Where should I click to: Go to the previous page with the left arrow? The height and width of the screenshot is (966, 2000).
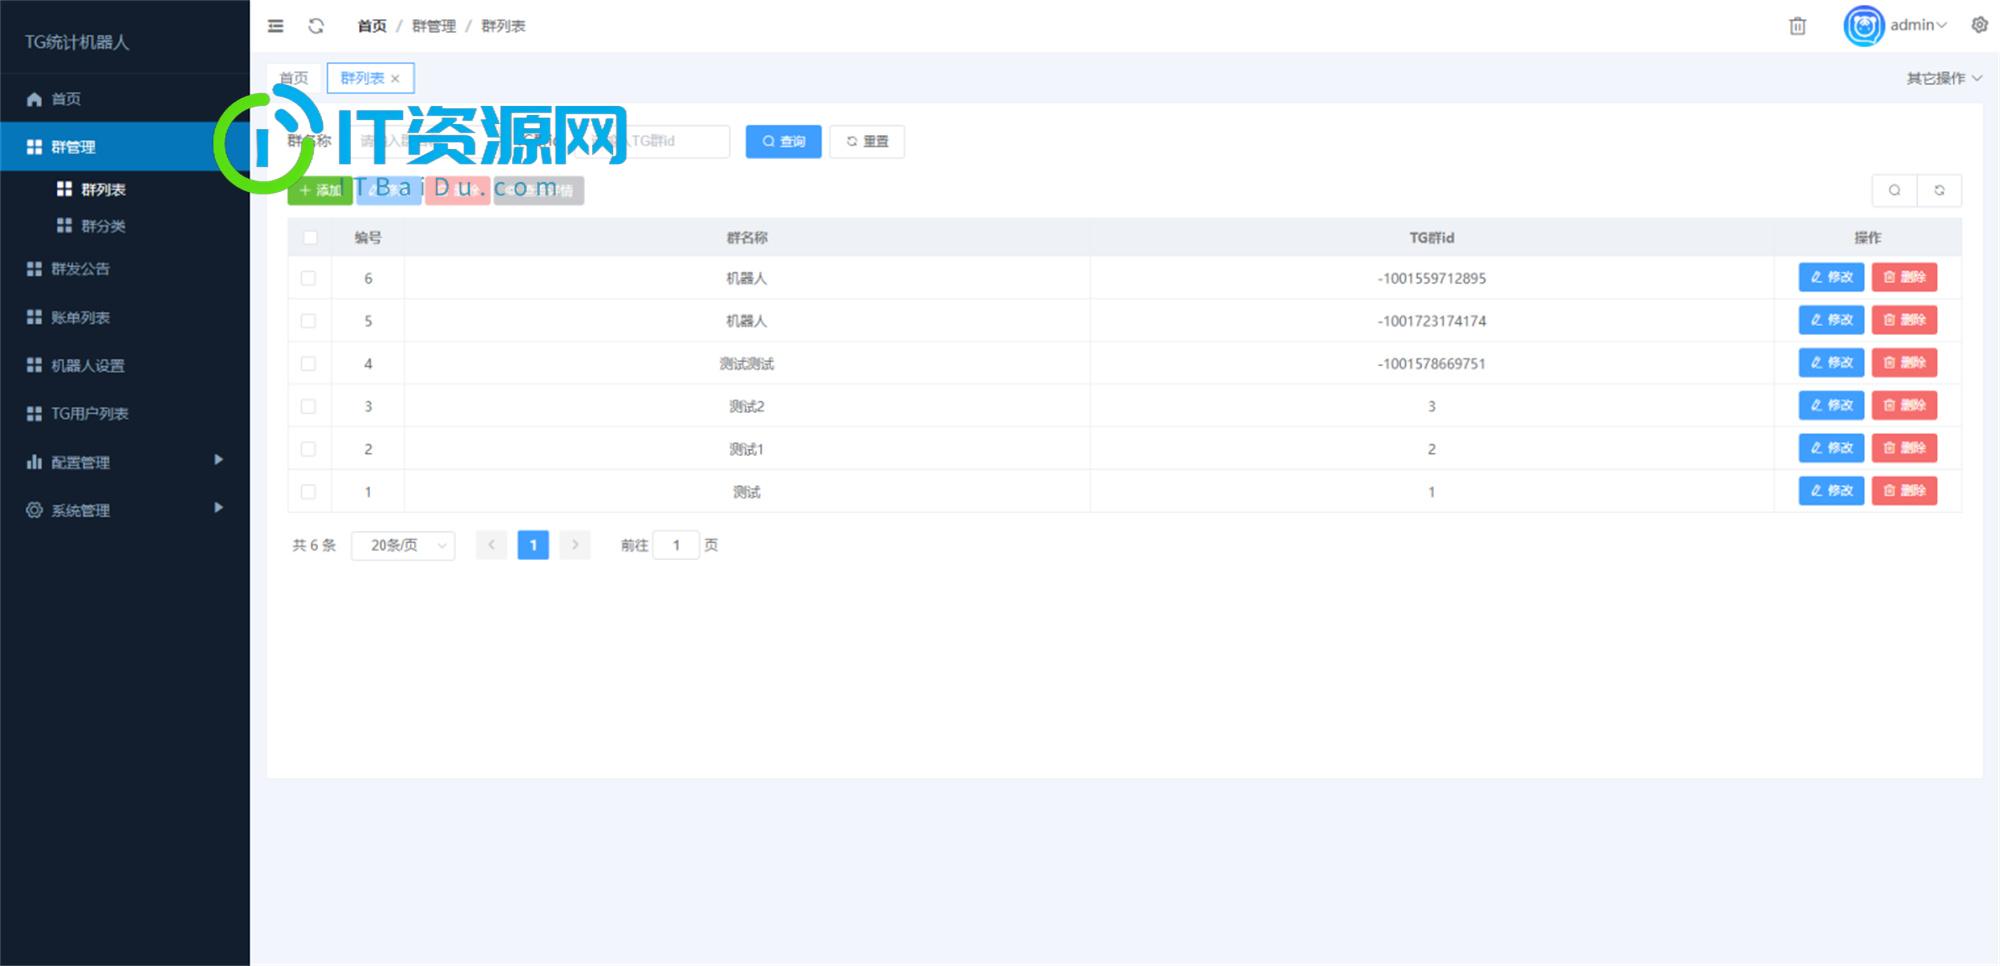coord(491,545)
